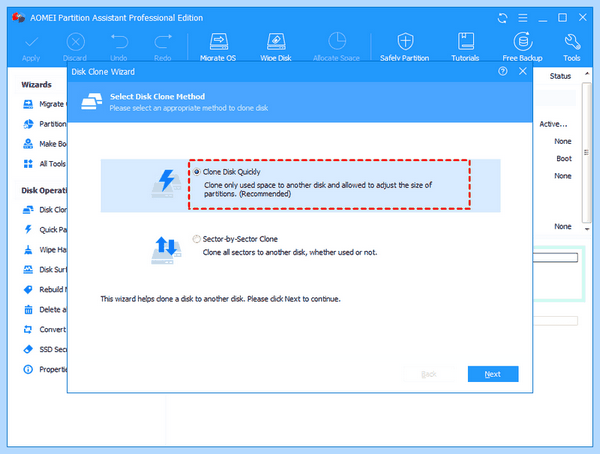Click the Undo arrow icon
600x454 pixels.
point(119,42)
